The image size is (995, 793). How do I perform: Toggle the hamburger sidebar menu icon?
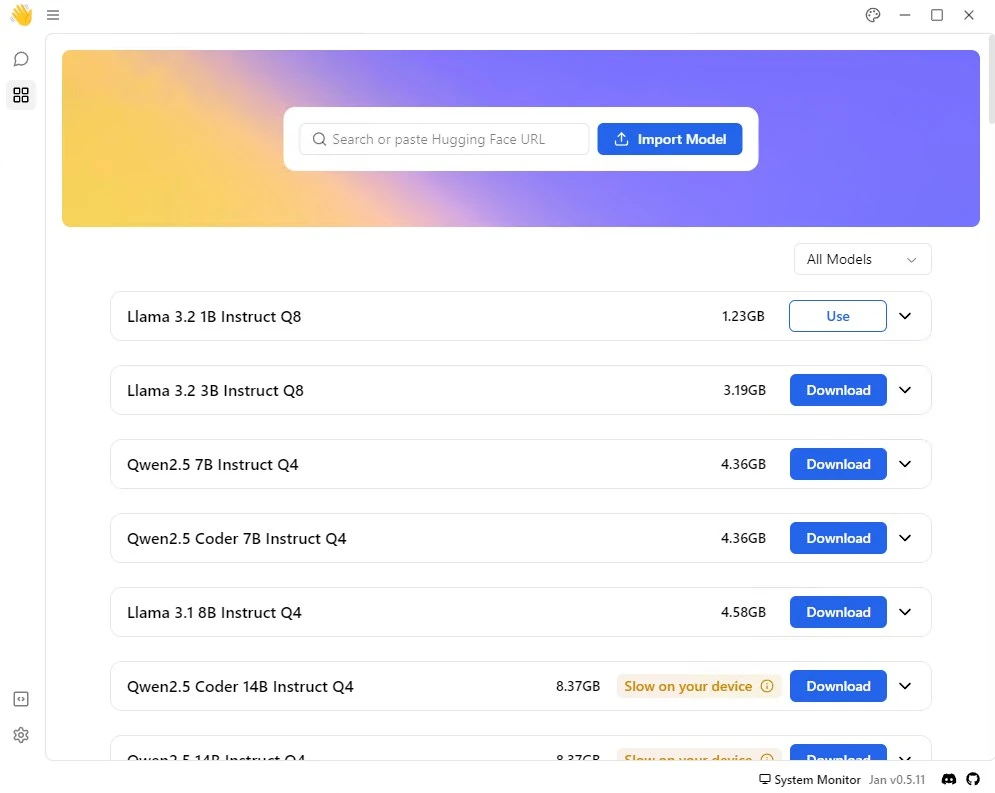[53, 15]
